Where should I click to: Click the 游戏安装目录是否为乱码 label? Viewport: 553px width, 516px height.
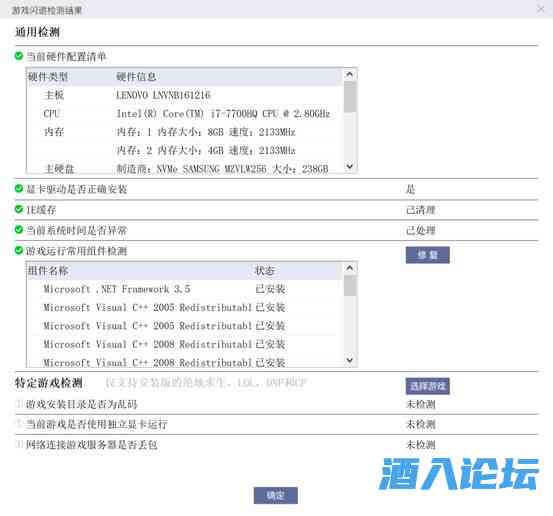click(x=81, y=404)
